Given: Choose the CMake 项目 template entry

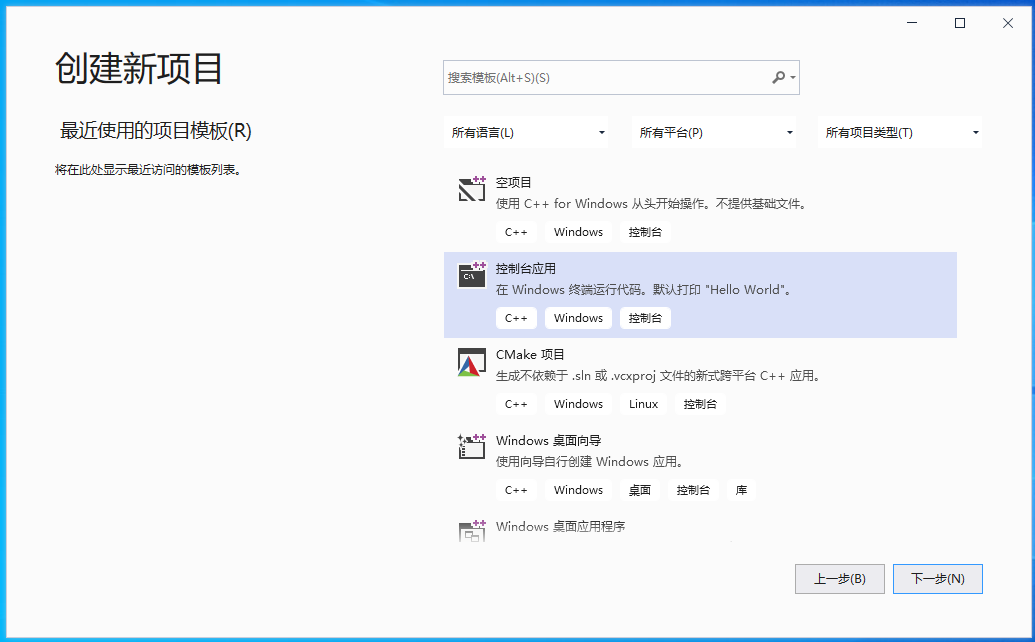Looking at the screenshot, I should (x=530, y=355).
